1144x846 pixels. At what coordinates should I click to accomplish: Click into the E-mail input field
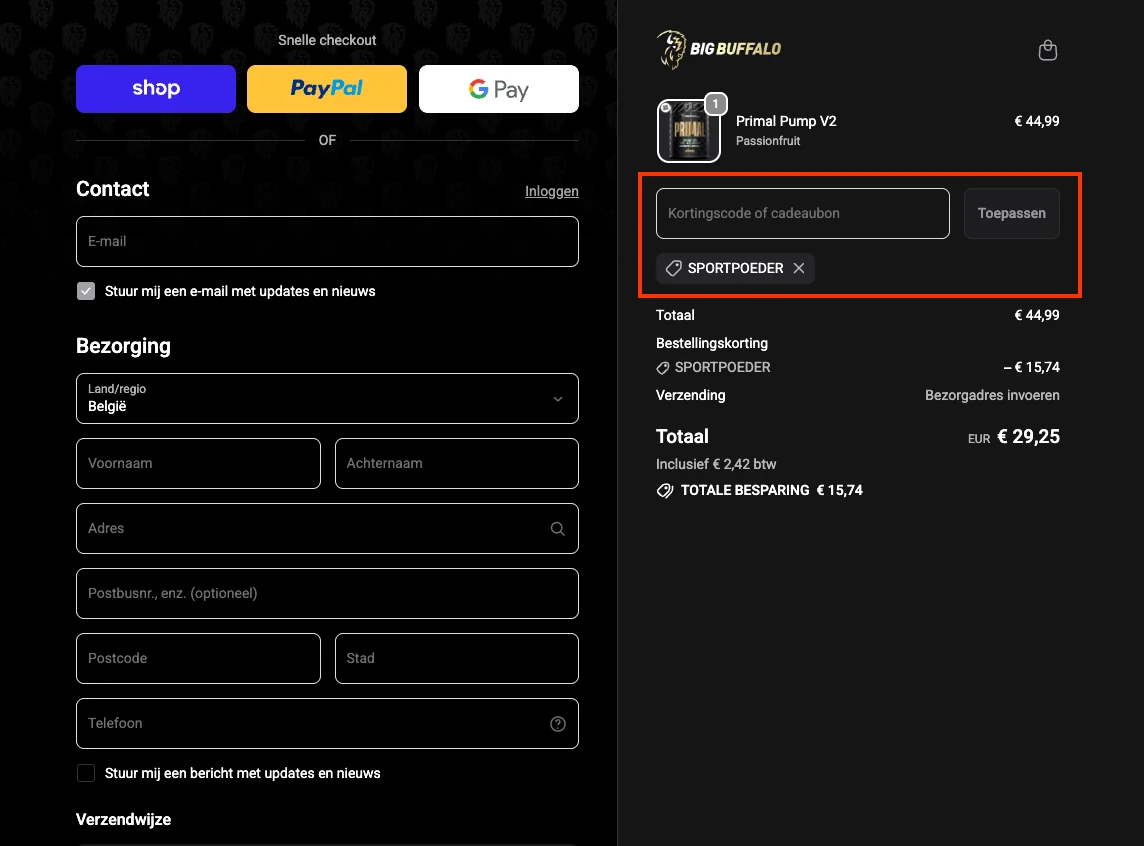tap(327, 241)
